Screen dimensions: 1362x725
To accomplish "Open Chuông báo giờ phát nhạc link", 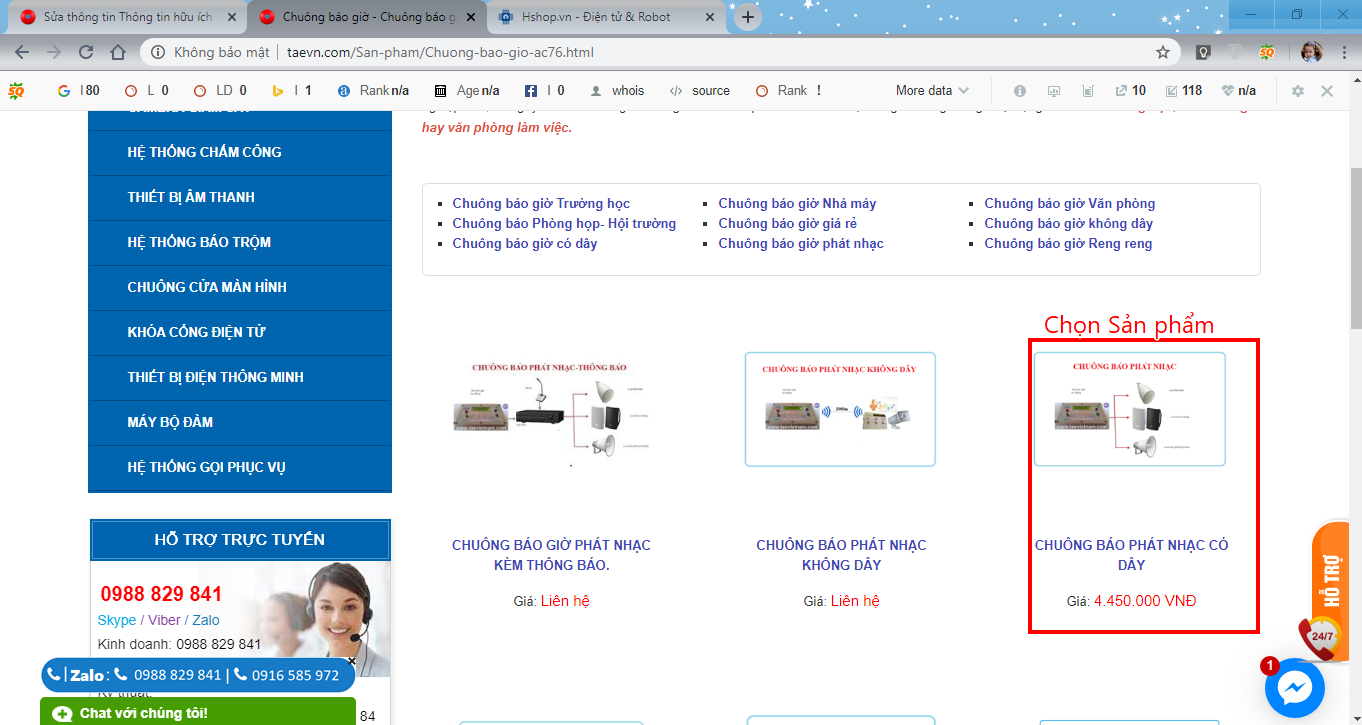I will [801, 243].
